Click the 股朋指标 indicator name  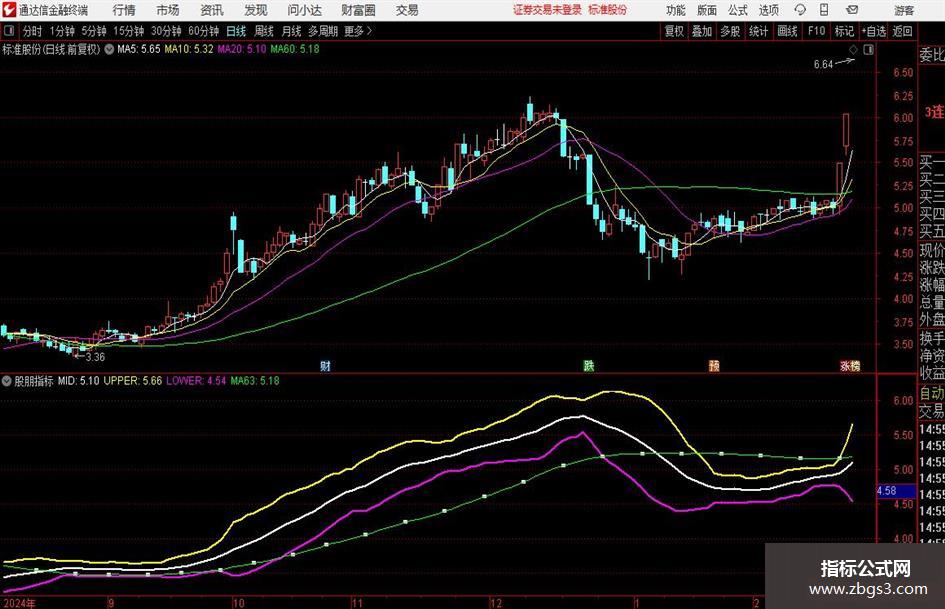click(34, 381)
